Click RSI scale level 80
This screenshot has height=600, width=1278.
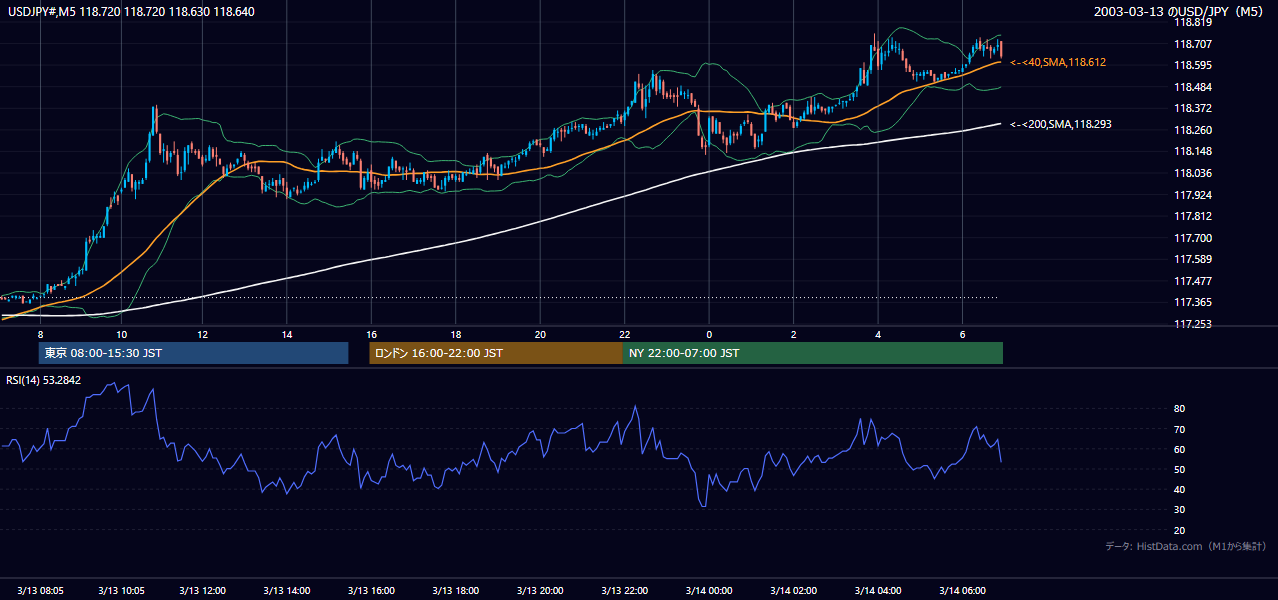tap(1179, 409)
